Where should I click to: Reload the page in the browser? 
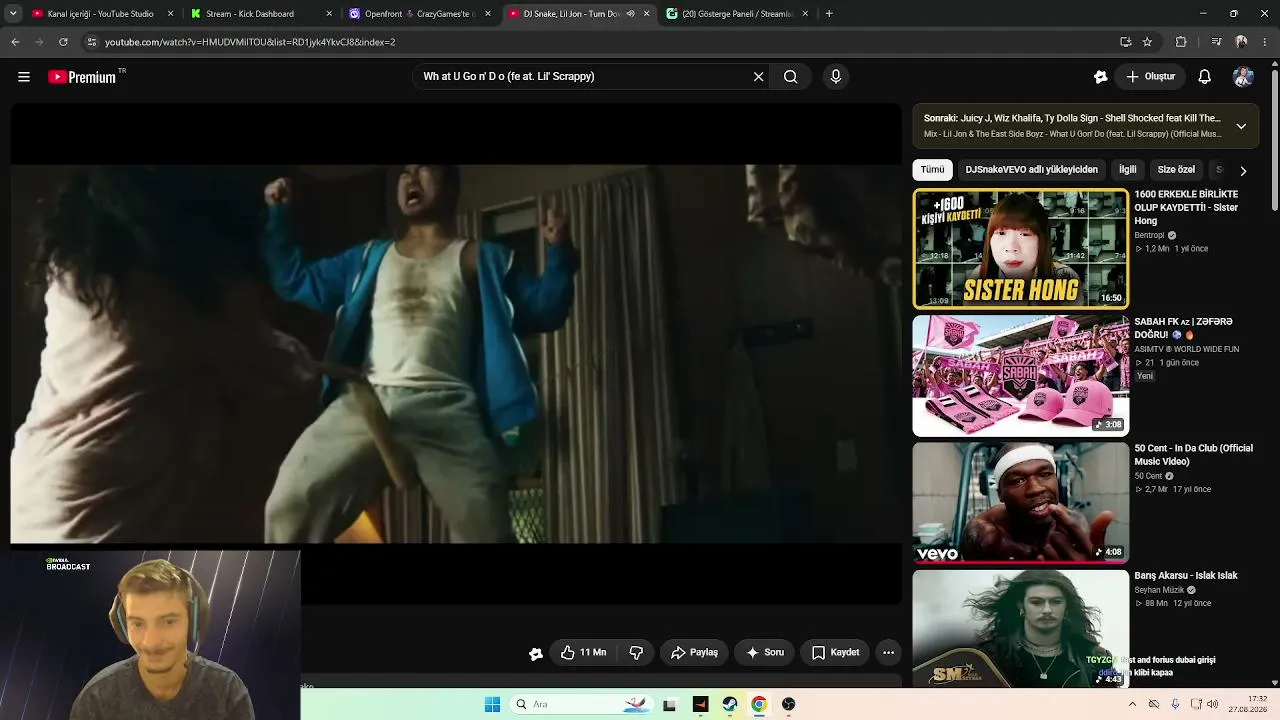[63, 42]
